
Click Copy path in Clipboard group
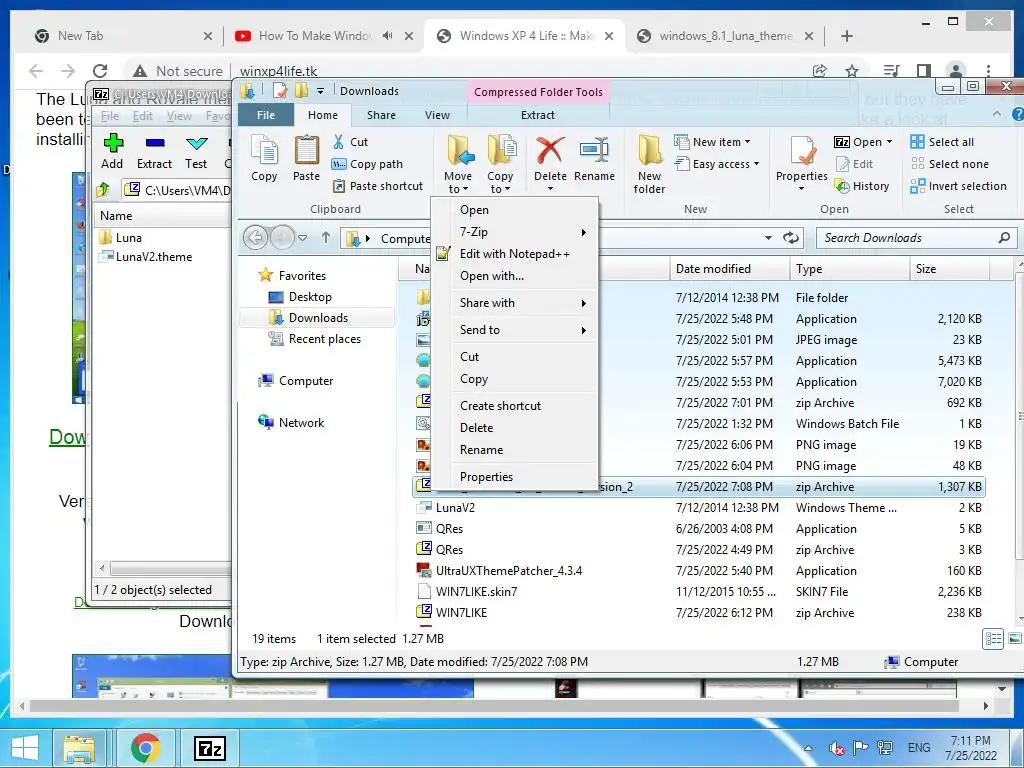pos(367,164)
